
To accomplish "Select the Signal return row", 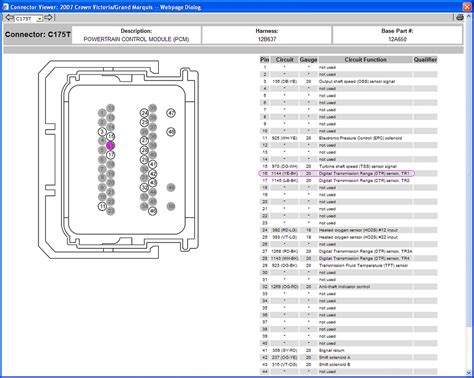I will click(348, 350).
